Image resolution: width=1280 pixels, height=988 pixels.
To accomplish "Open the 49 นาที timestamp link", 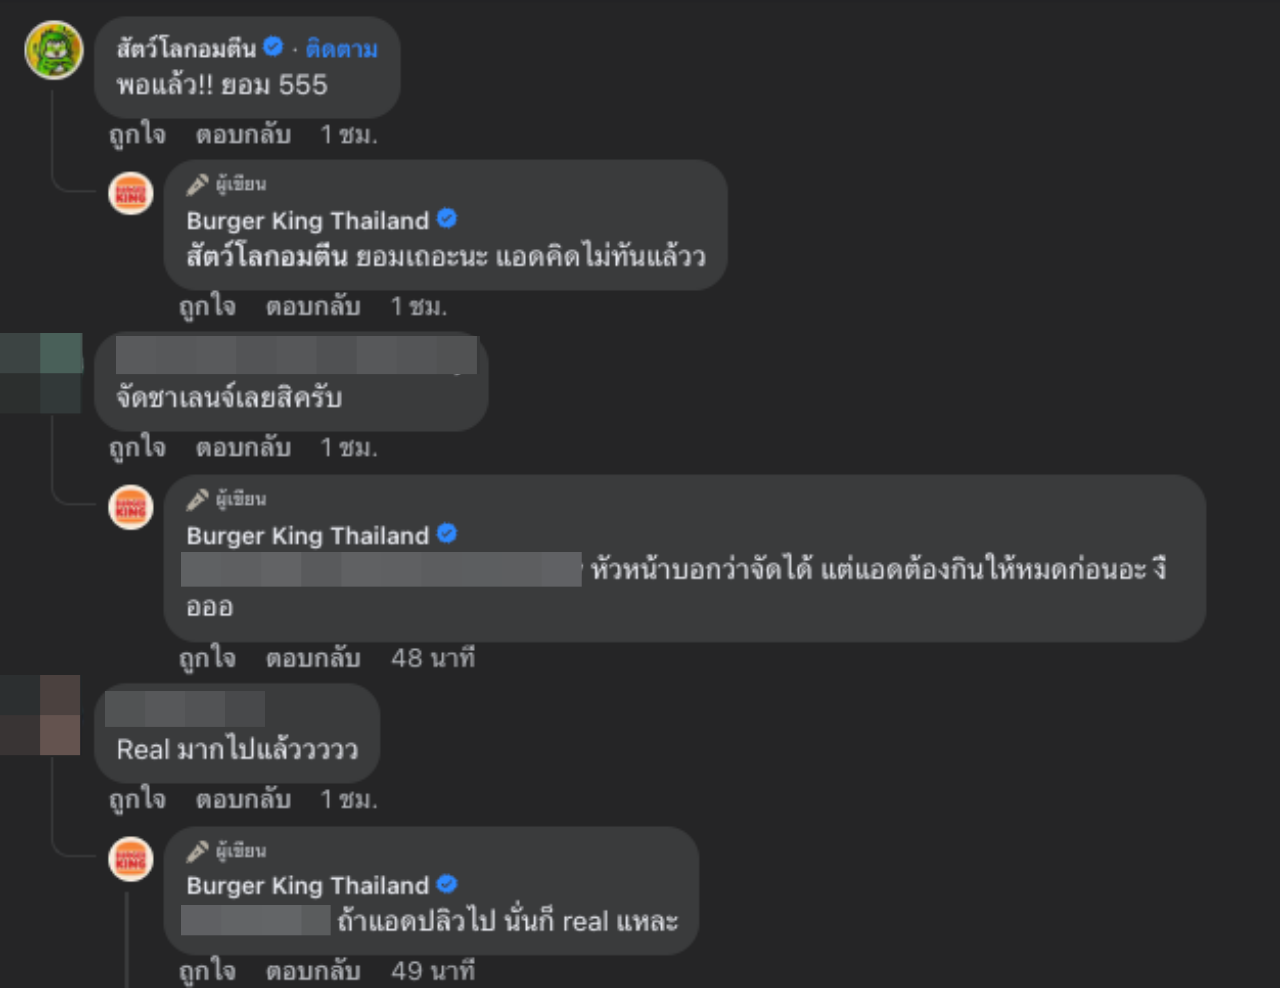I will coord(432,971).
